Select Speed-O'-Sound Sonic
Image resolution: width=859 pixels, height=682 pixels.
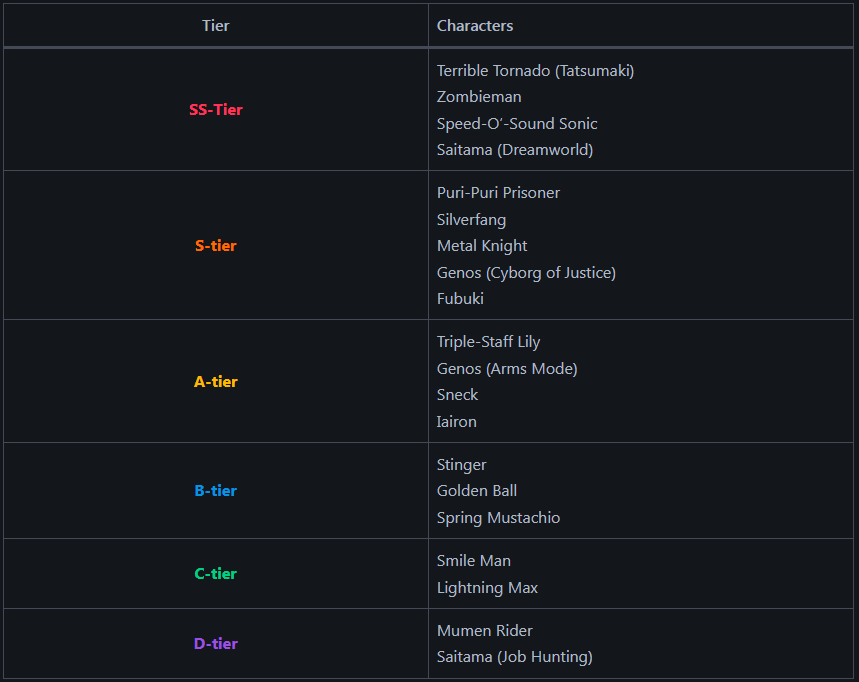pyautogui.click(x=517, y=123)
